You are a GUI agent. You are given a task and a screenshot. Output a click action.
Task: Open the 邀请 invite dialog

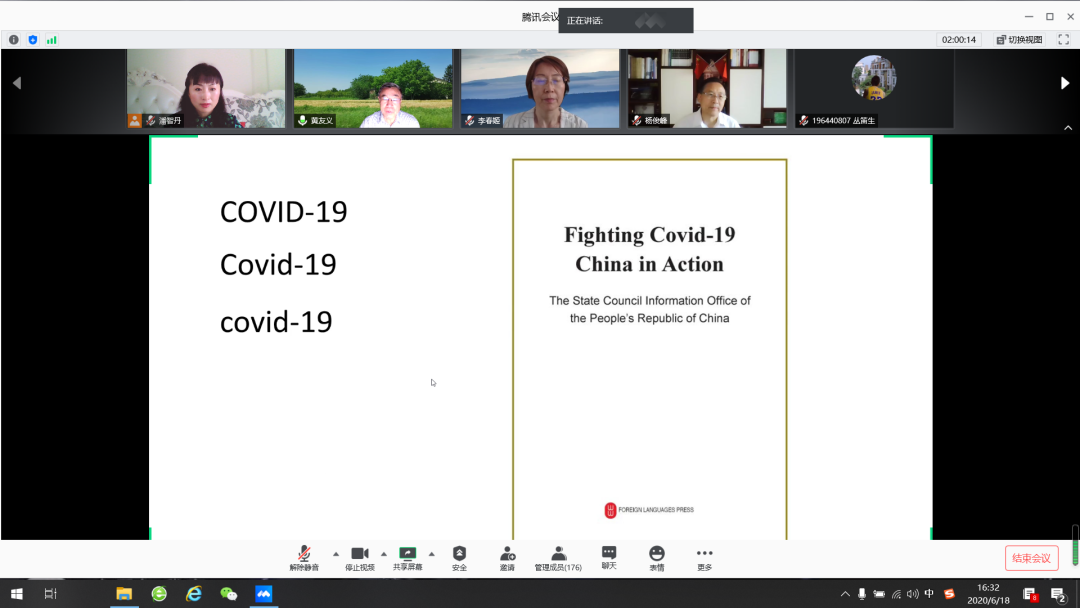click(x=507, y=557)
